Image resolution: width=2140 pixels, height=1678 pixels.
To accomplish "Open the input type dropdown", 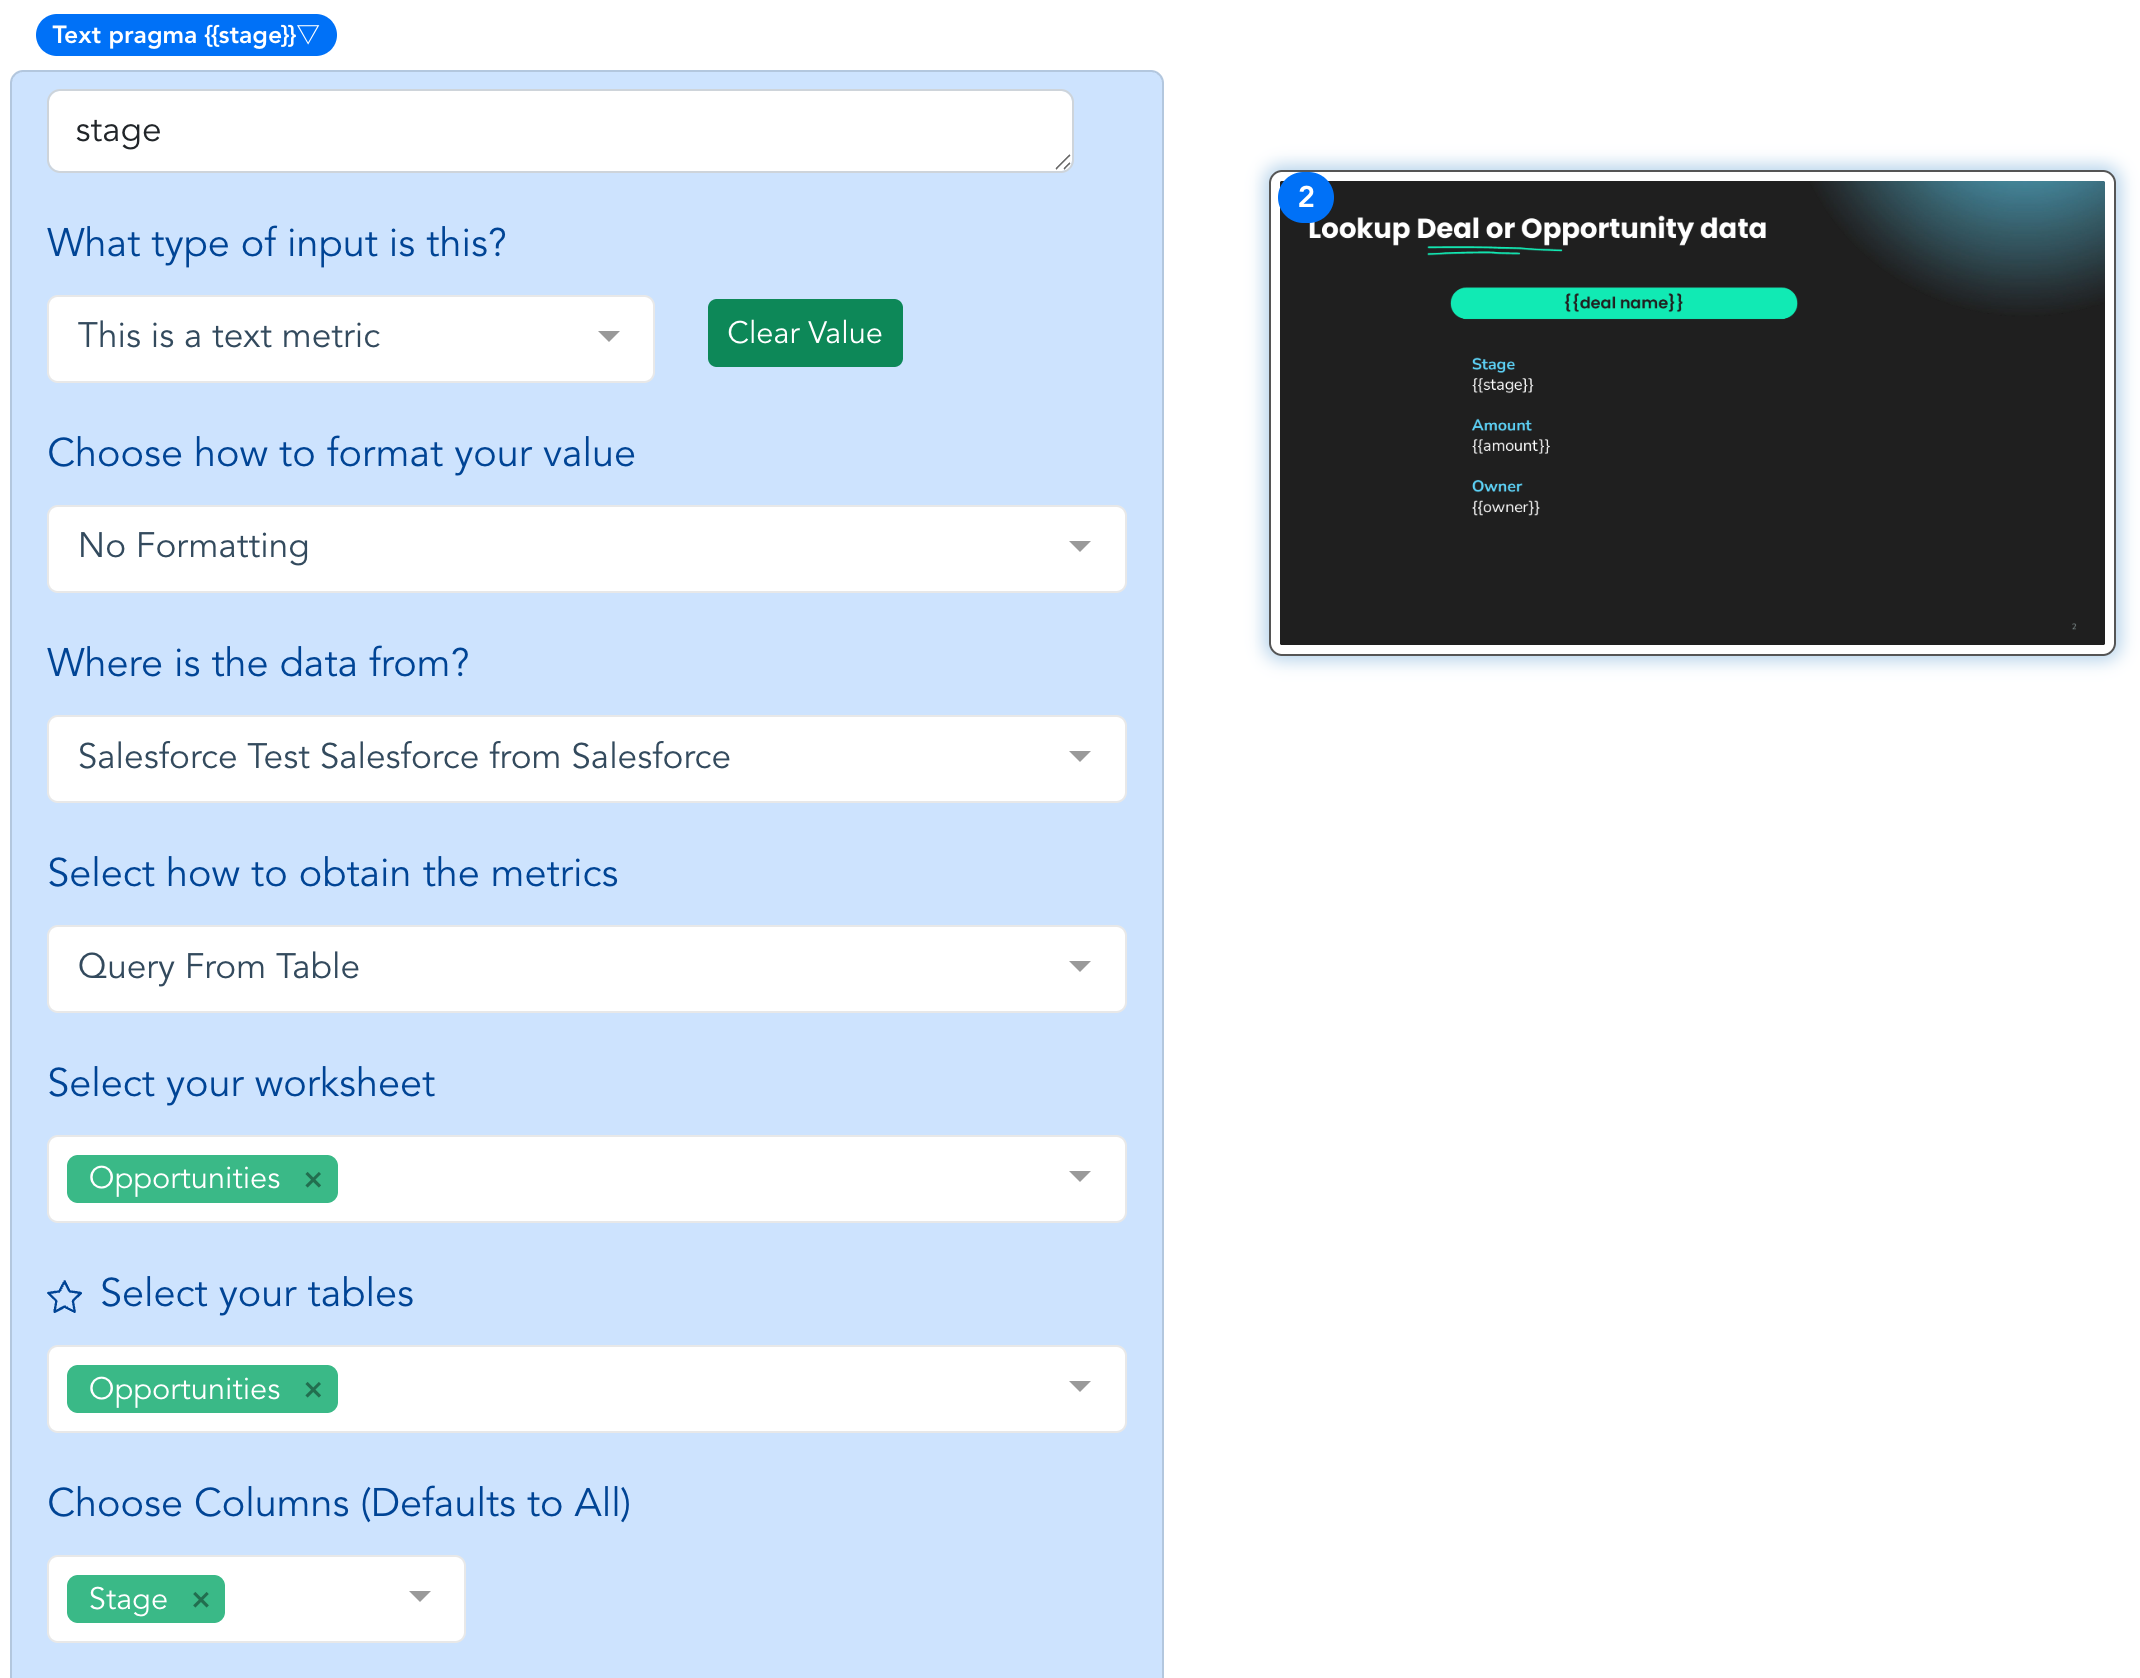I will tap(351, 338).
